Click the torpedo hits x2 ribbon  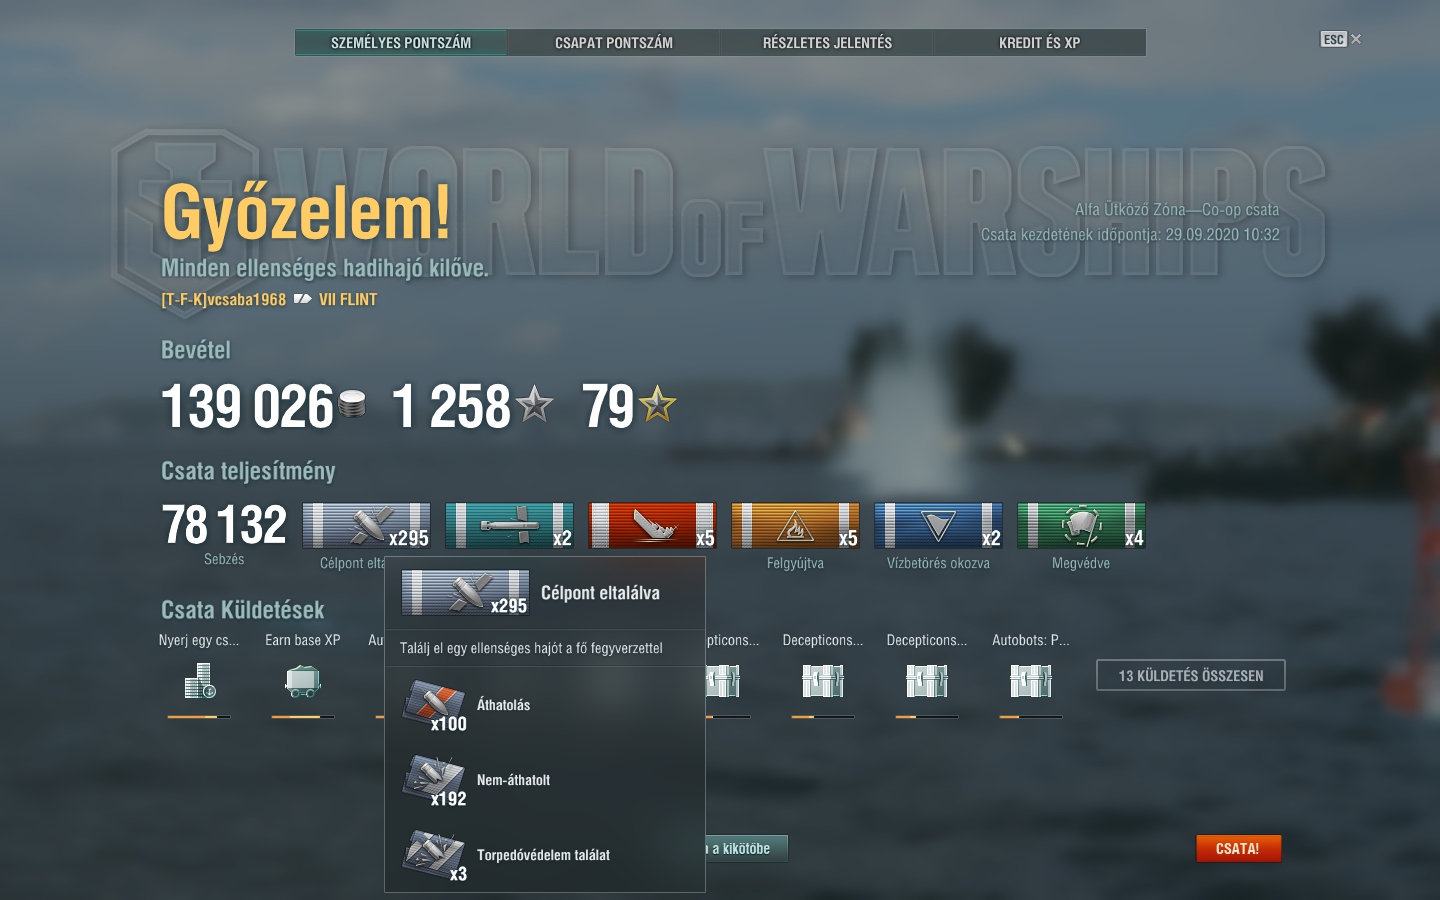510,526
